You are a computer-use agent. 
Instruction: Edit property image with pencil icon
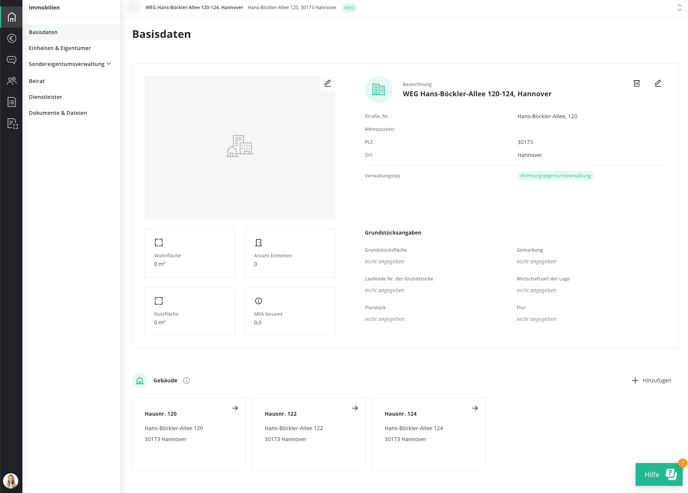327,83
